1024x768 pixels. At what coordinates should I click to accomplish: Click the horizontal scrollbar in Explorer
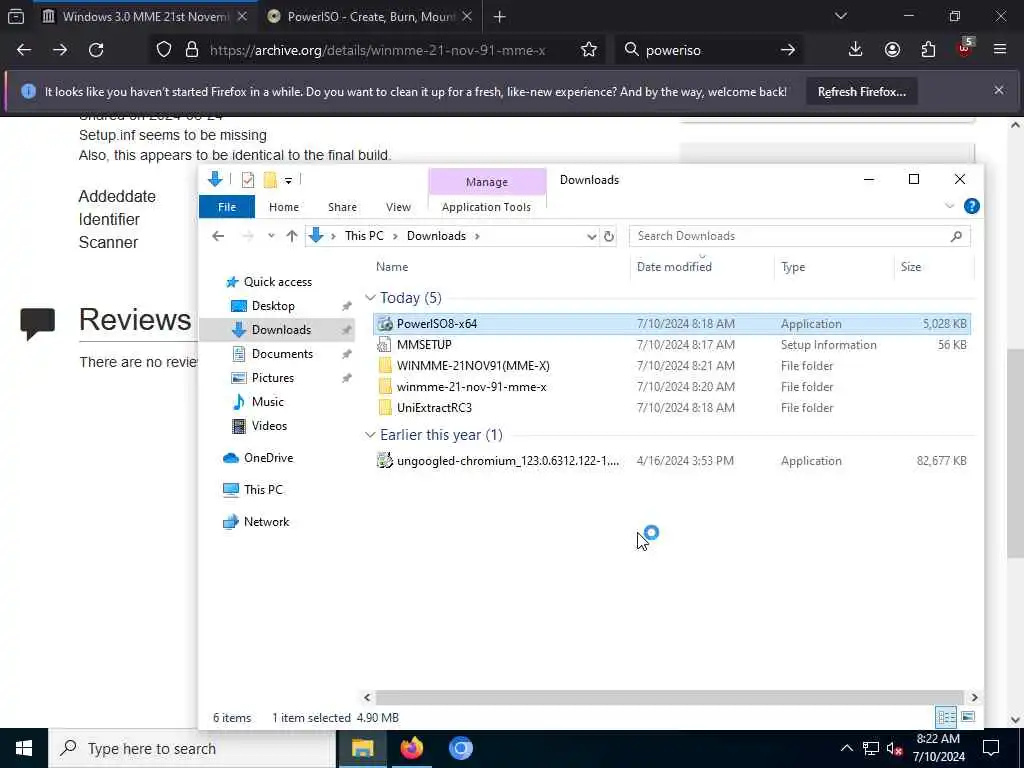669,697
